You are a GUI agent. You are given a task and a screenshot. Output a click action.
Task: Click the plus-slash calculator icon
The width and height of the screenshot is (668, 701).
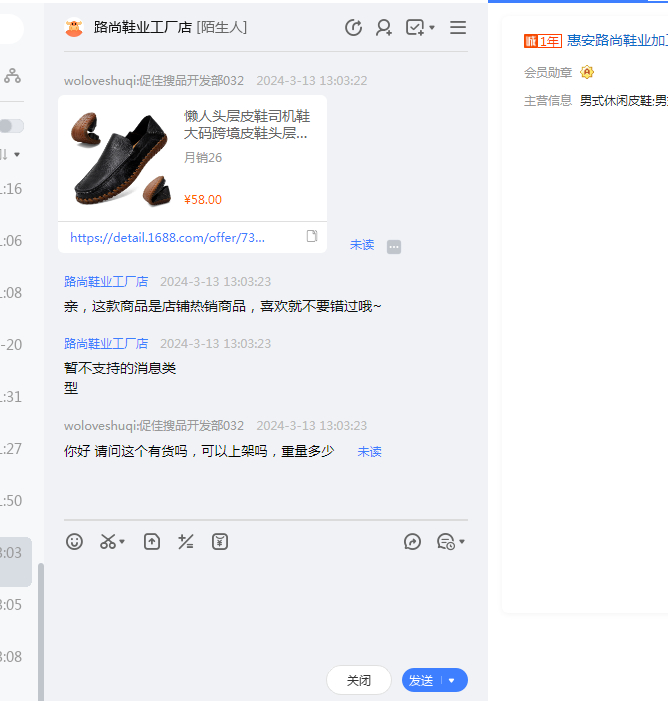point(186,542)
